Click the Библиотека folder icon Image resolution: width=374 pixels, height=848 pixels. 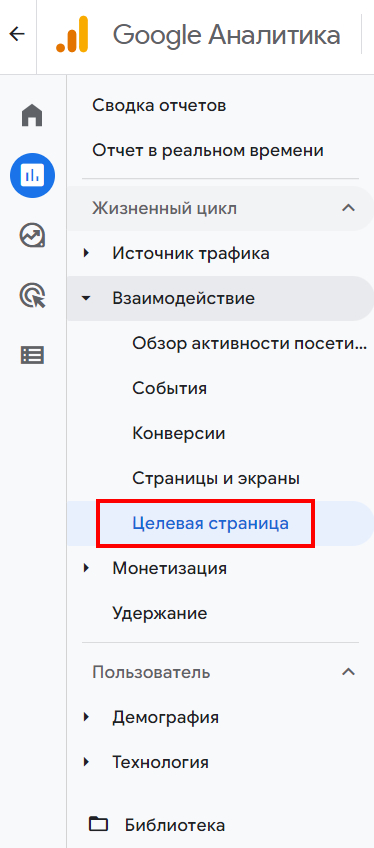point(98,824)
